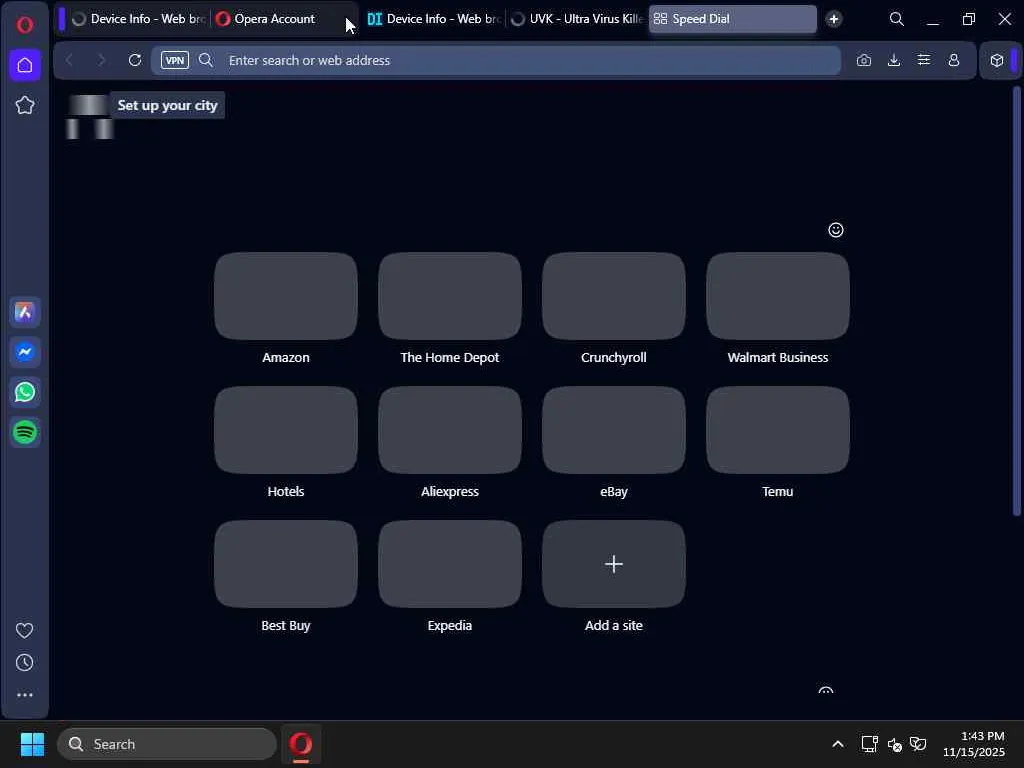Screen dimensions: 1024x768
Task: Open History clock icon in sidebar
Action: pyautogui.click(x=25, y=663)
